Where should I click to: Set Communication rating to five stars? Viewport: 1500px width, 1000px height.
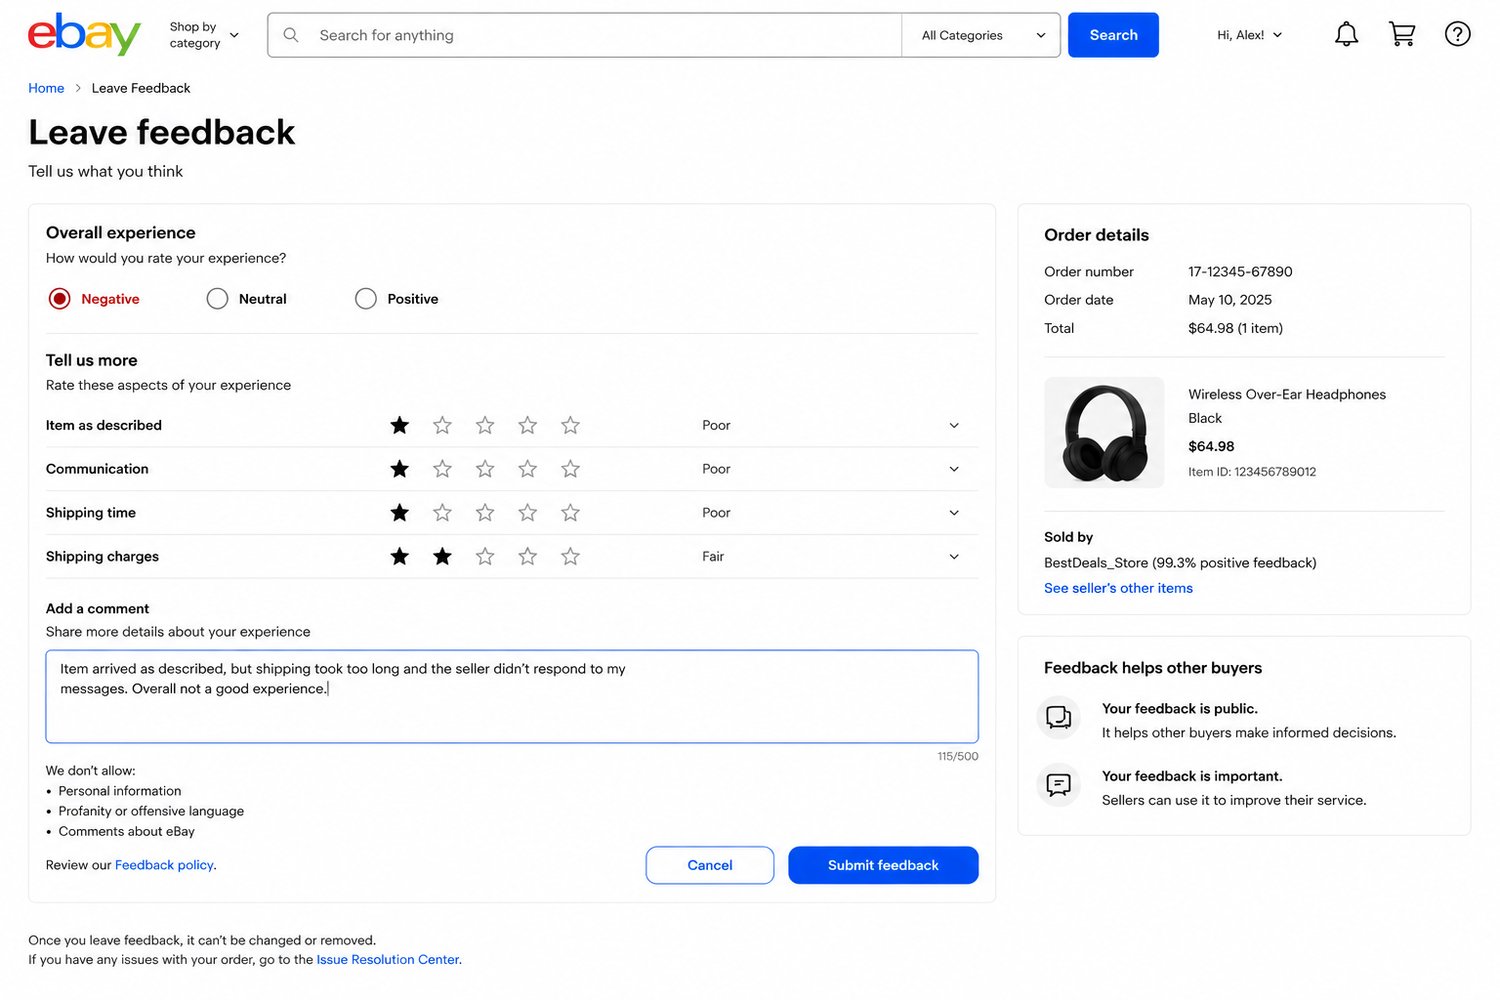(x=570, y=469)
